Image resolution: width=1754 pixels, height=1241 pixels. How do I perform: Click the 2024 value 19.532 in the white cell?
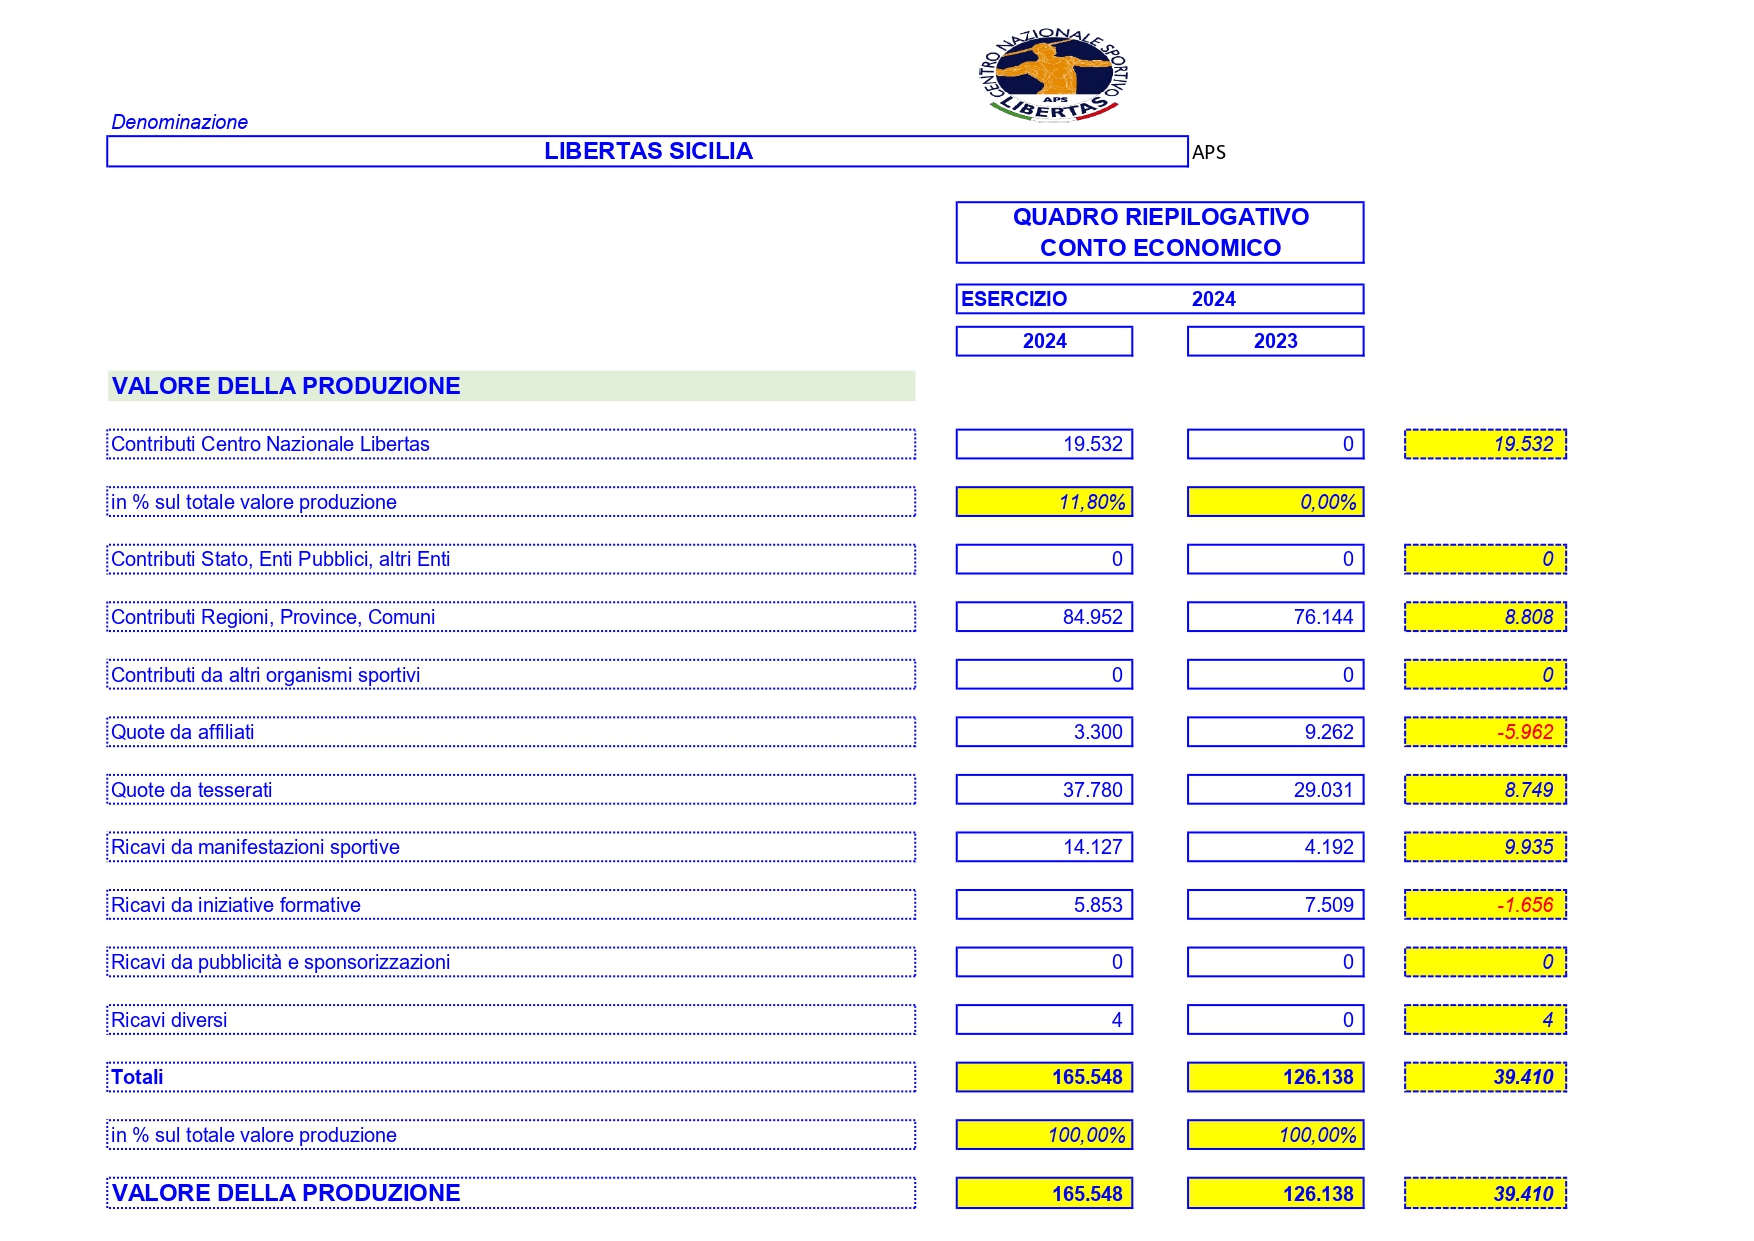(x=1044, y=444)
